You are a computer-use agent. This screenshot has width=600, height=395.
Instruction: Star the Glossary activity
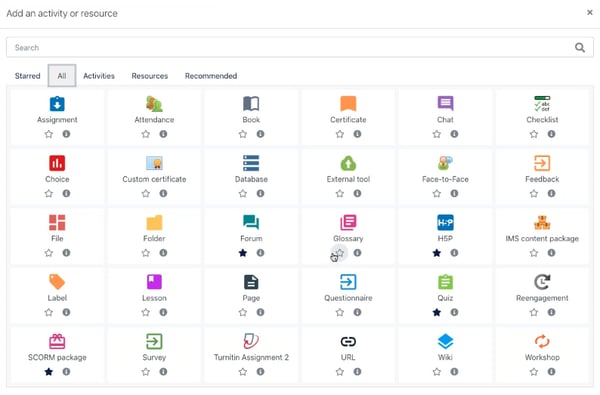click(x=339, y=253)
